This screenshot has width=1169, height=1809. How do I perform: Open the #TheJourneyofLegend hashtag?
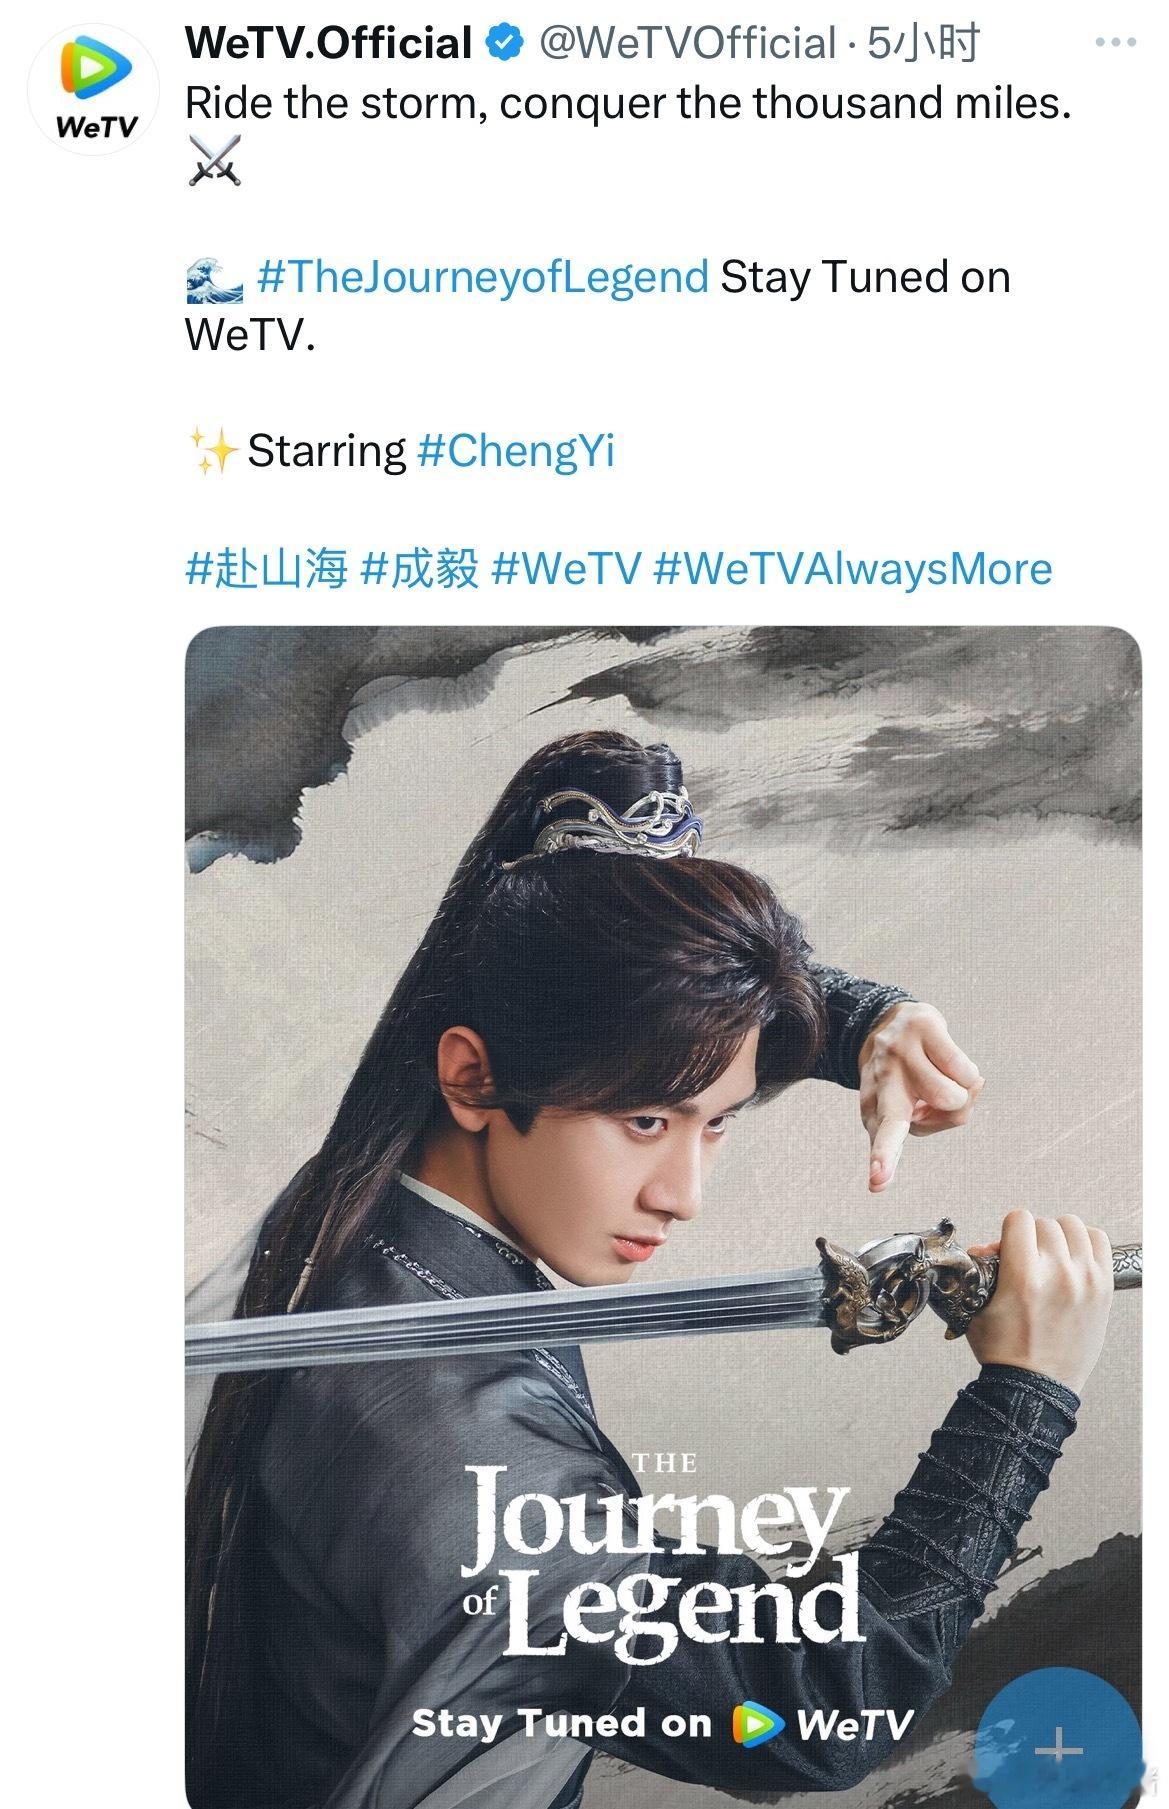click(483, 277)
